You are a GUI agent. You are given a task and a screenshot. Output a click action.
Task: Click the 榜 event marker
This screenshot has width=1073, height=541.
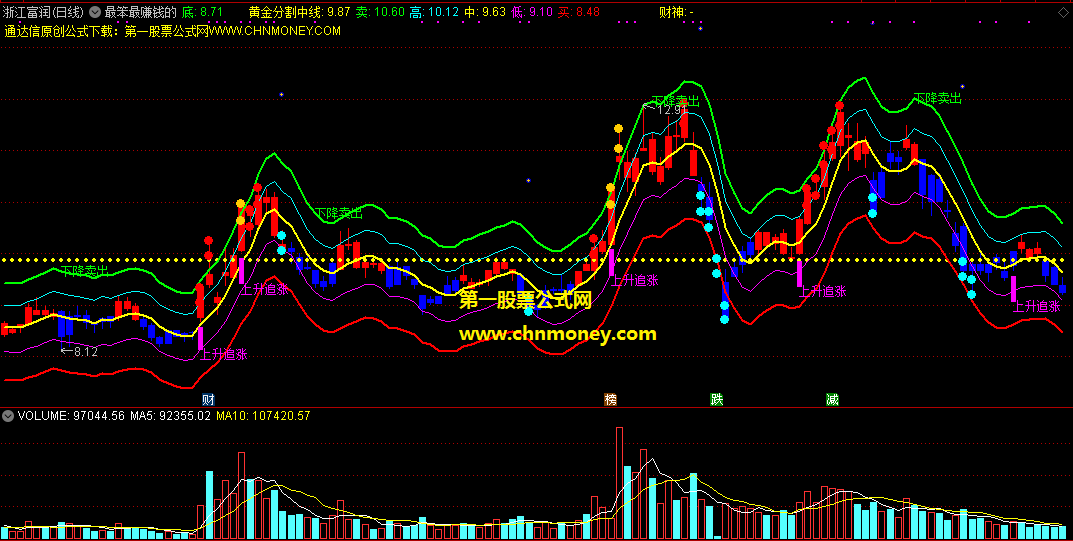(610, 399)
